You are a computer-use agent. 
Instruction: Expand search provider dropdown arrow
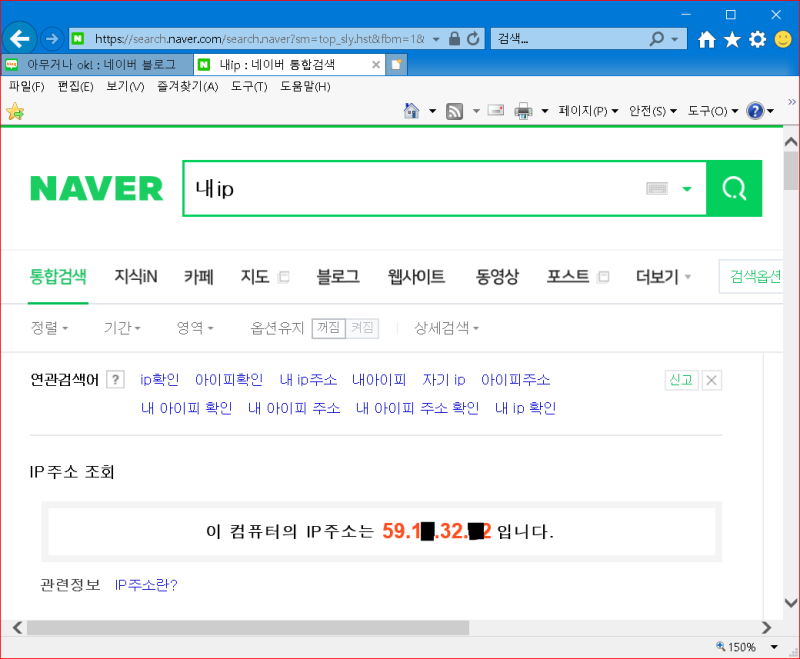pos(674,39)
